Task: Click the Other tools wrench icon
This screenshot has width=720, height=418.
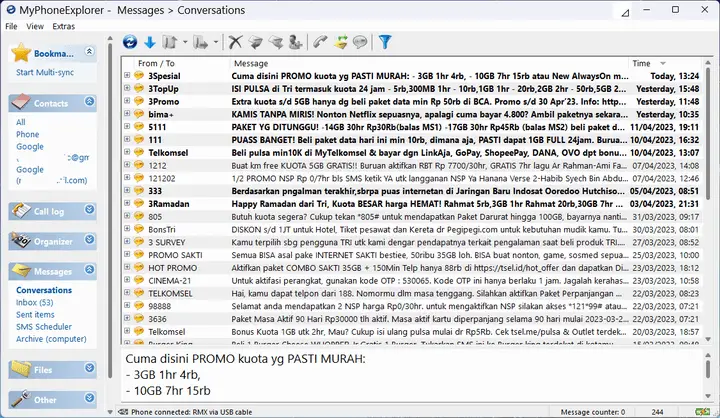Action: (21, 399)
